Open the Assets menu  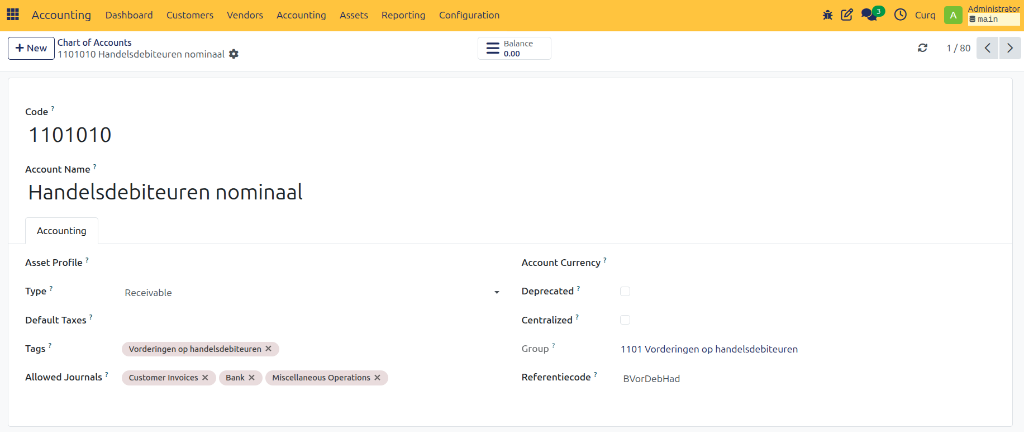[x=354, y=15]
